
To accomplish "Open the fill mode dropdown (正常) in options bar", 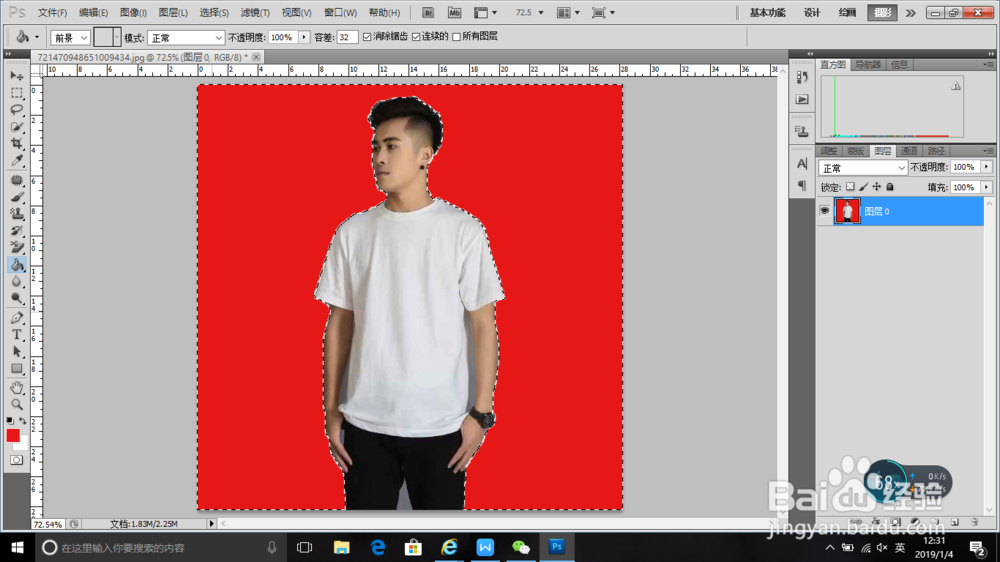I will tap(186, 38).
